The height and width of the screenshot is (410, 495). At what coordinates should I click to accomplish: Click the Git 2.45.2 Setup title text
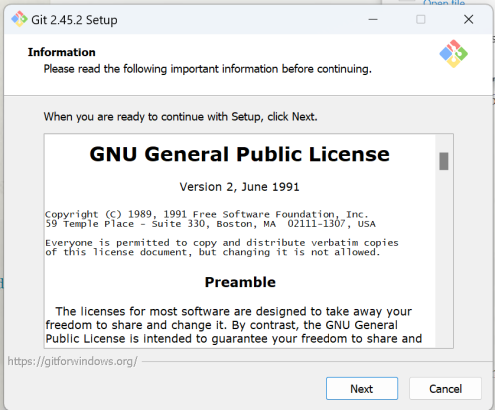74,20
